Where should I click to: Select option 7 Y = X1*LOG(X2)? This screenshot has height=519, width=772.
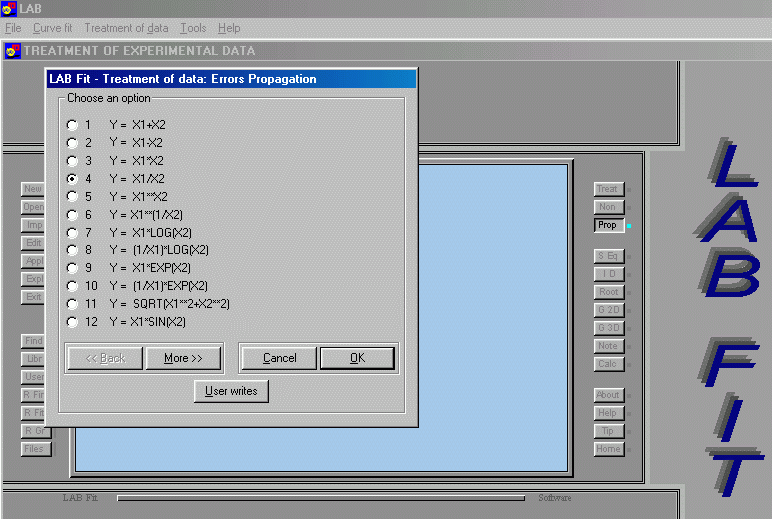pos(72,232)
